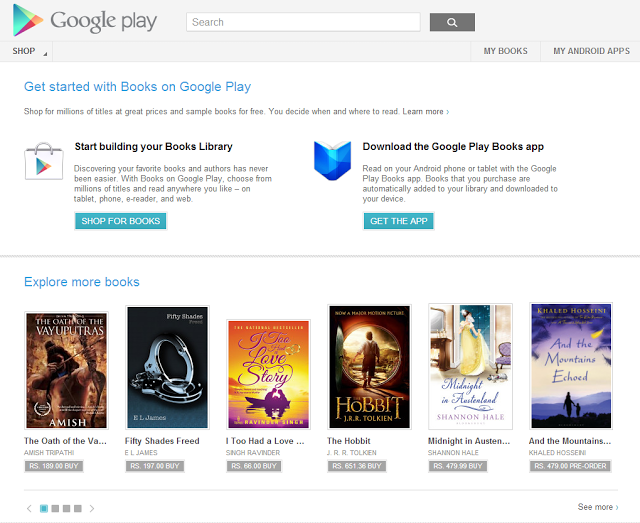Go to previous carousel page arrow
This screenshot has width=640, height=523.
pyautogui.click(x=29, y=508)
